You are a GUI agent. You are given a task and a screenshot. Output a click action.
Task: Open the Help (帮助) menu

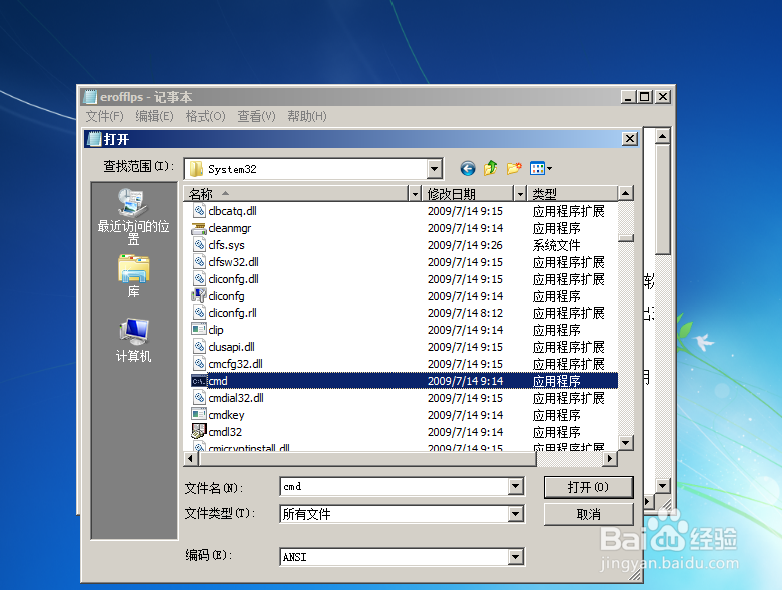click(x=307, y=116)
